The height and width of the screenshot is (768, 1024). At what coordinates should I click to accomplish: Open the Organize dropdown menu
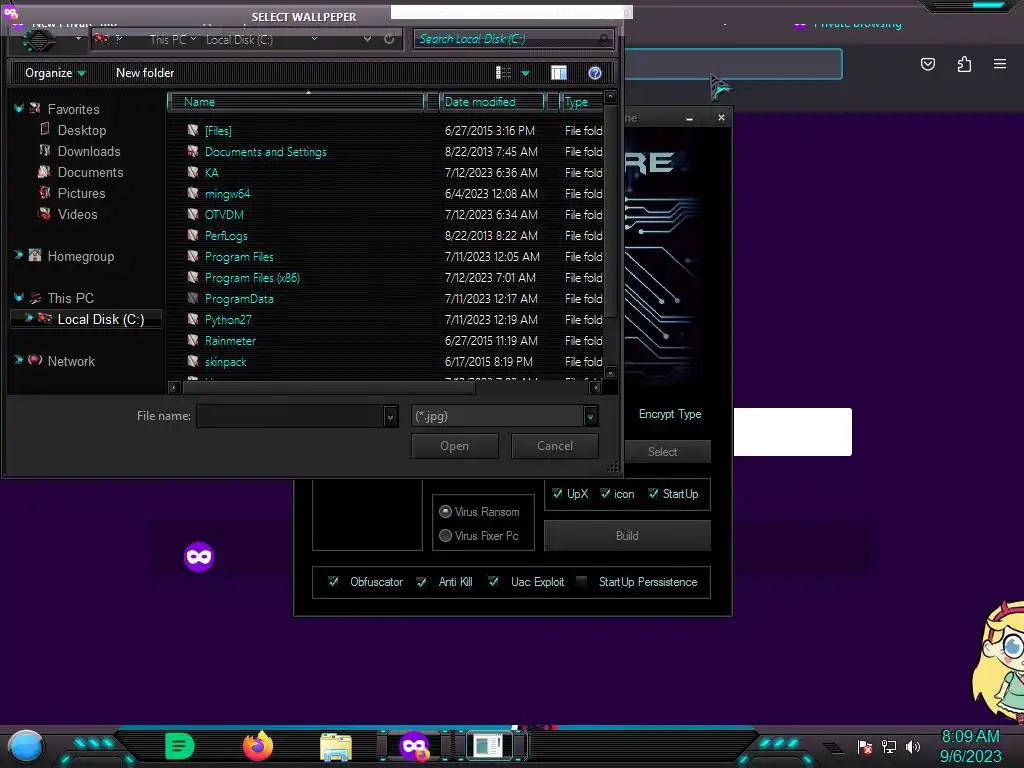[55, 72]
